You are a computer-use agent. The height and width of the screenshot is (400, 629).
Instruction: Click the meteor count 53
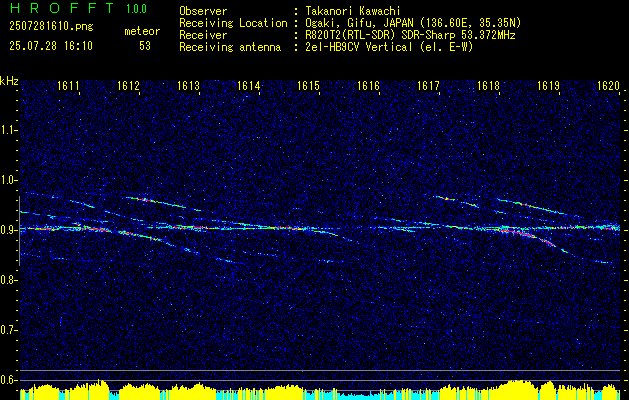pos(145,46)
